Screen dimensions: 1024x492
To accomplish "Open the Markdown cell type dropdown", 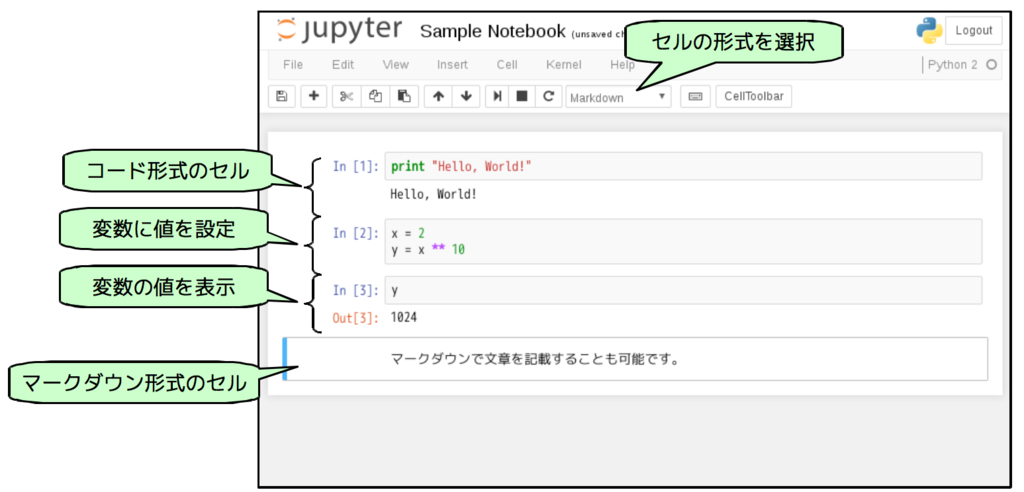I will (x=618, y=97).
